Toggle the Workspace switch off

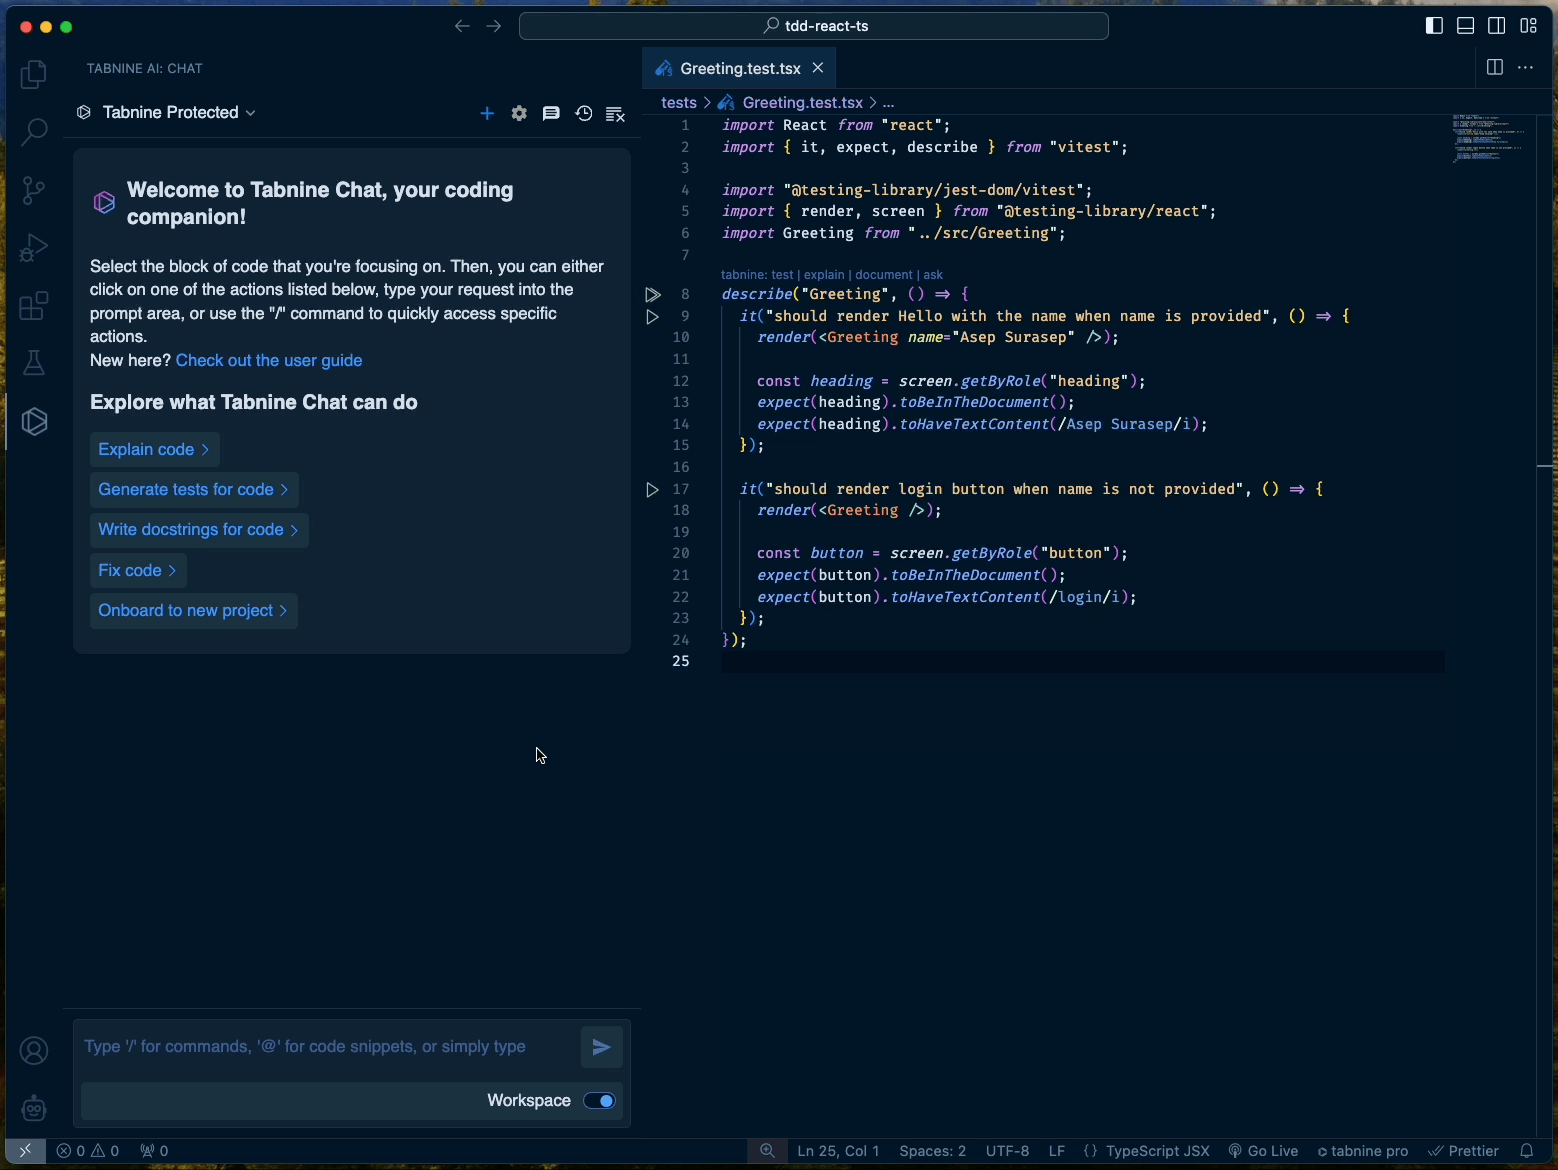(x=600, y=1101)
